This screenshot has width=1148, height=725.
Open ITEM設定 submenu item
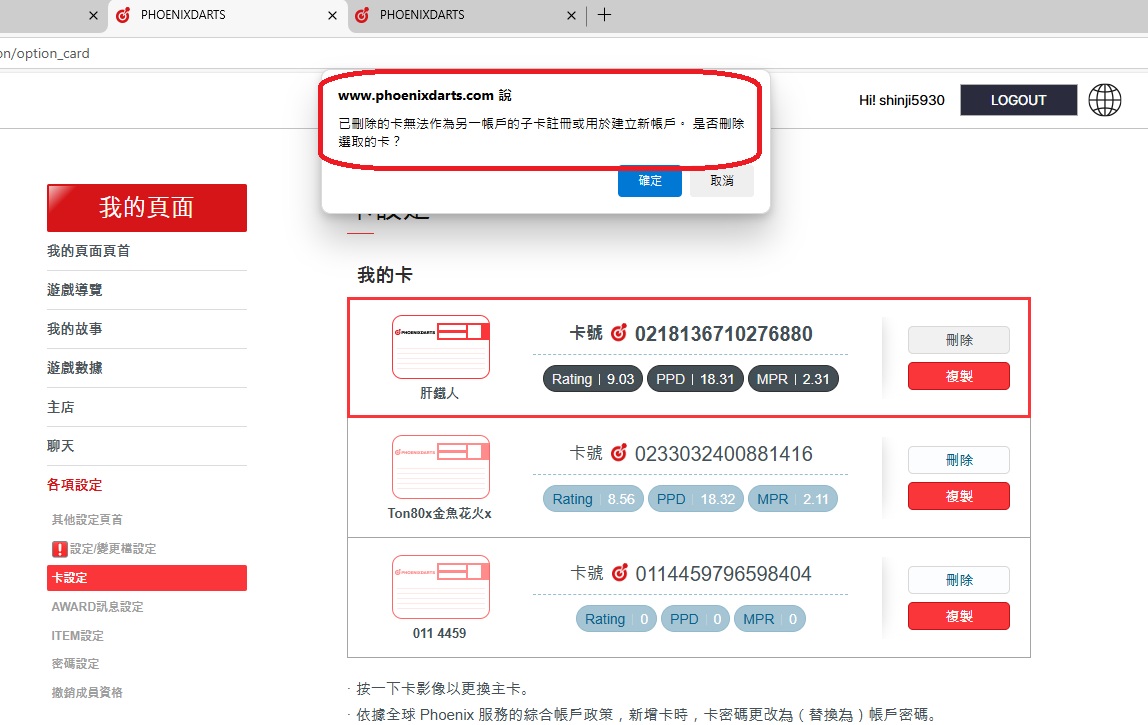click(78, 636)
